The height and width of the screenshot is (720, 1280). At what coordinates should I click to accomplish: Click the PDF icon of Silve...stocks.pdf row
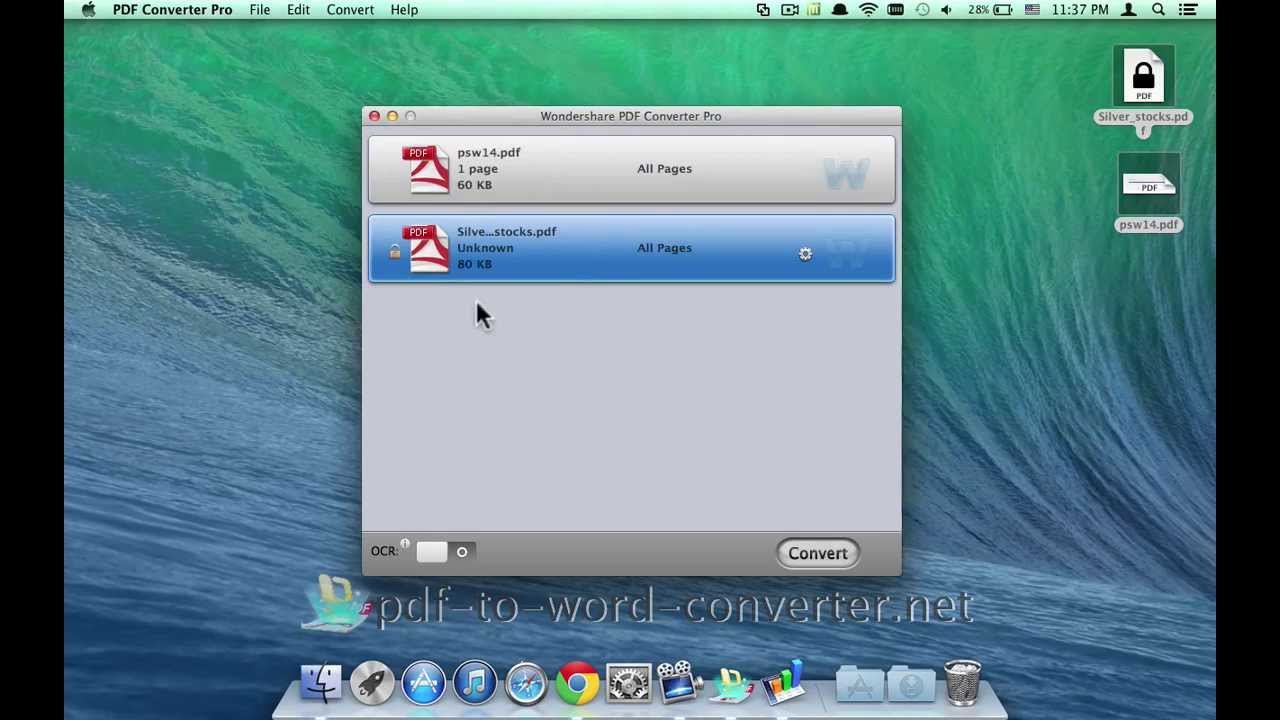427,248
